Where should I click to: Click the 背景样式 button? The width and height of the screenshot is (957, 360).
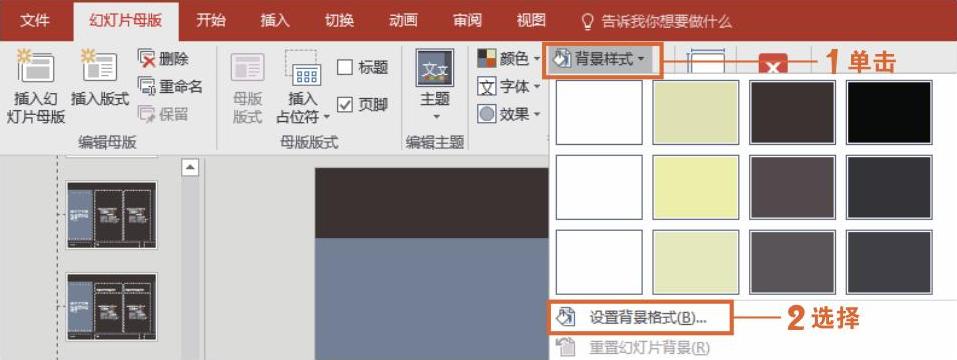(602, 60)
